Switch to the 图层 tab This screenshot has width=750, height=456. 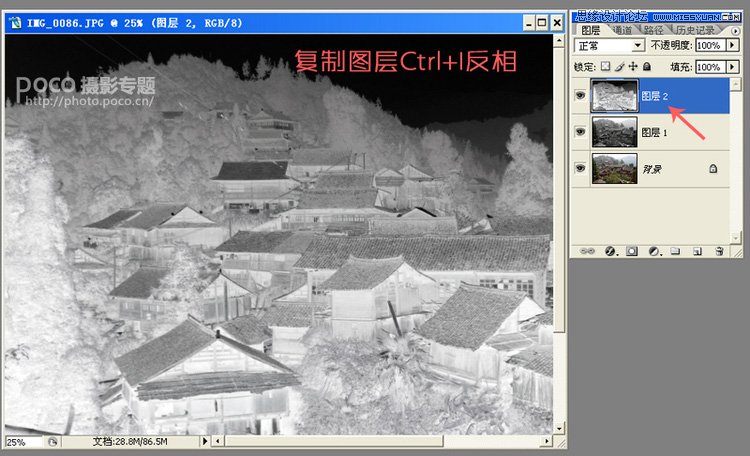pyautogui.click(x=590, y=30)
